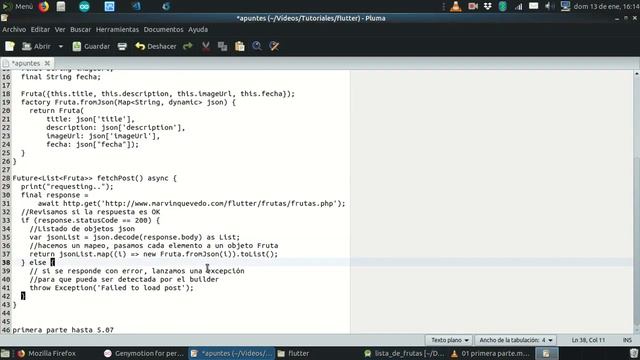
Task: Click the VLC cone tray icon
Action: (456, 7)
